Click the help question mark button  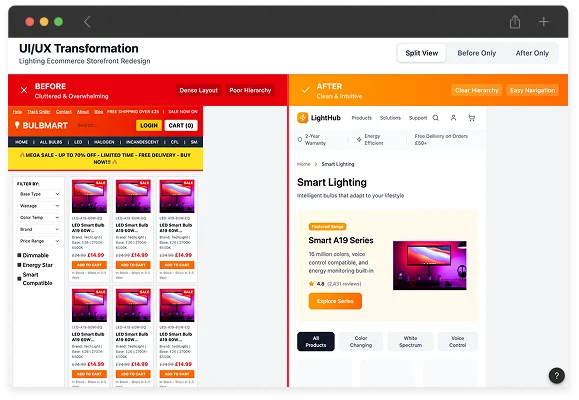tap(556, 375)
